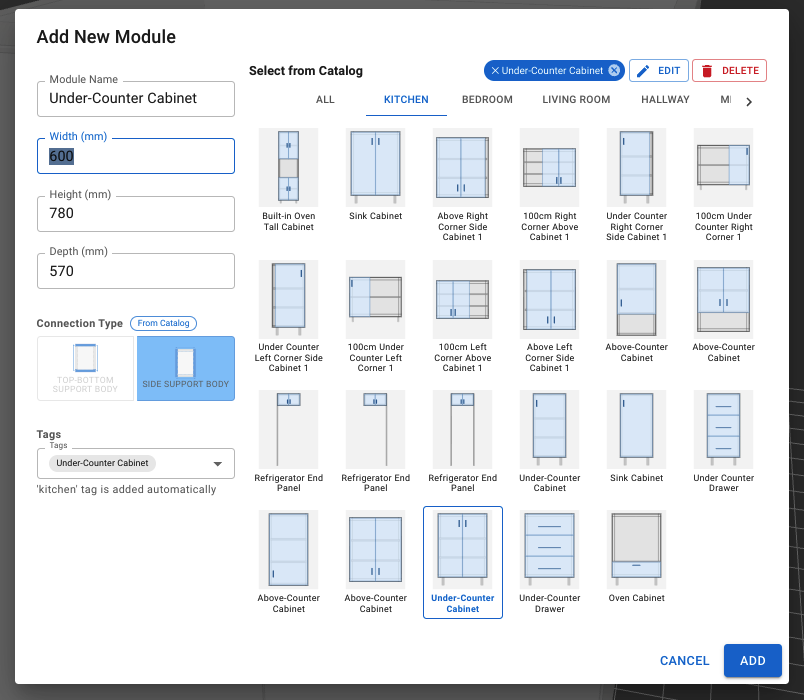Switch to the ALL tab
This screenshot has width=804, height=700.
325,99
